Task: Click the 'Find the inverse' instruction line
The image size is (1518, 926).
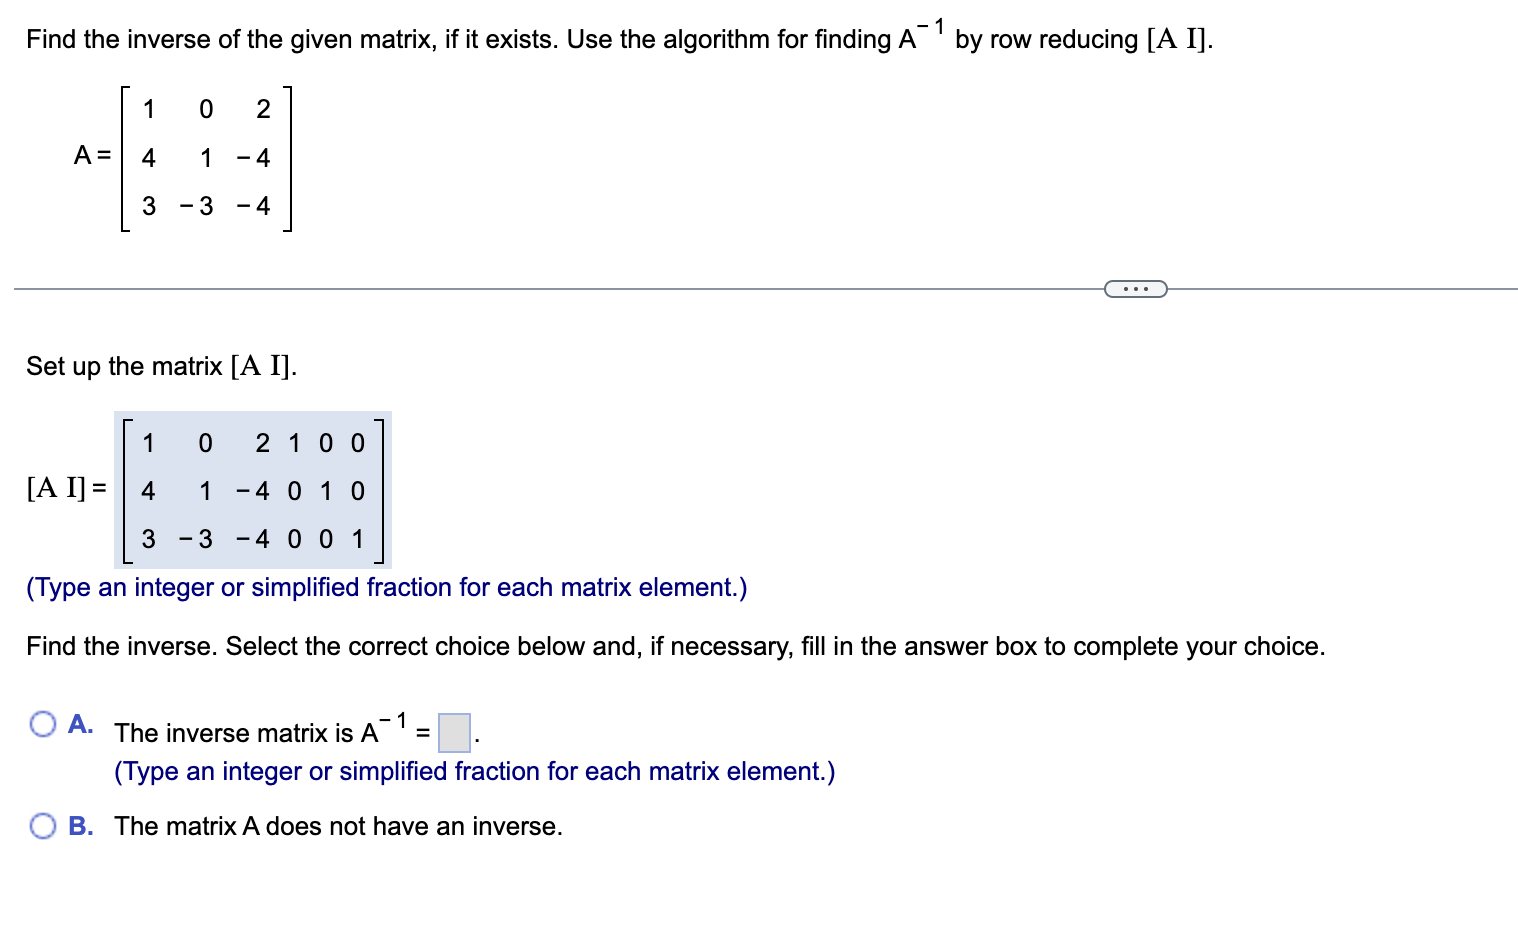Action: tap(675, 645)
